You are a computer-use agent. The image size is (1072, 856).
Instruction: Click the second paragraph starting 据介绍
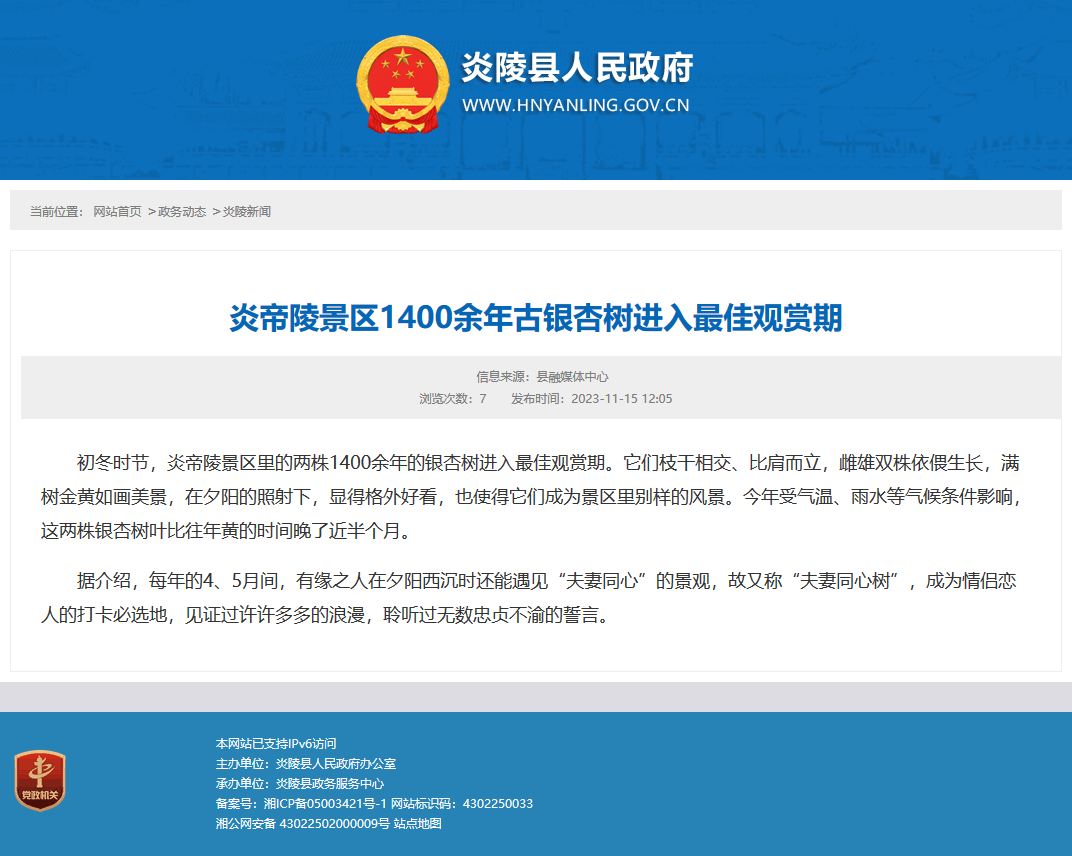[x=529, y=598]
